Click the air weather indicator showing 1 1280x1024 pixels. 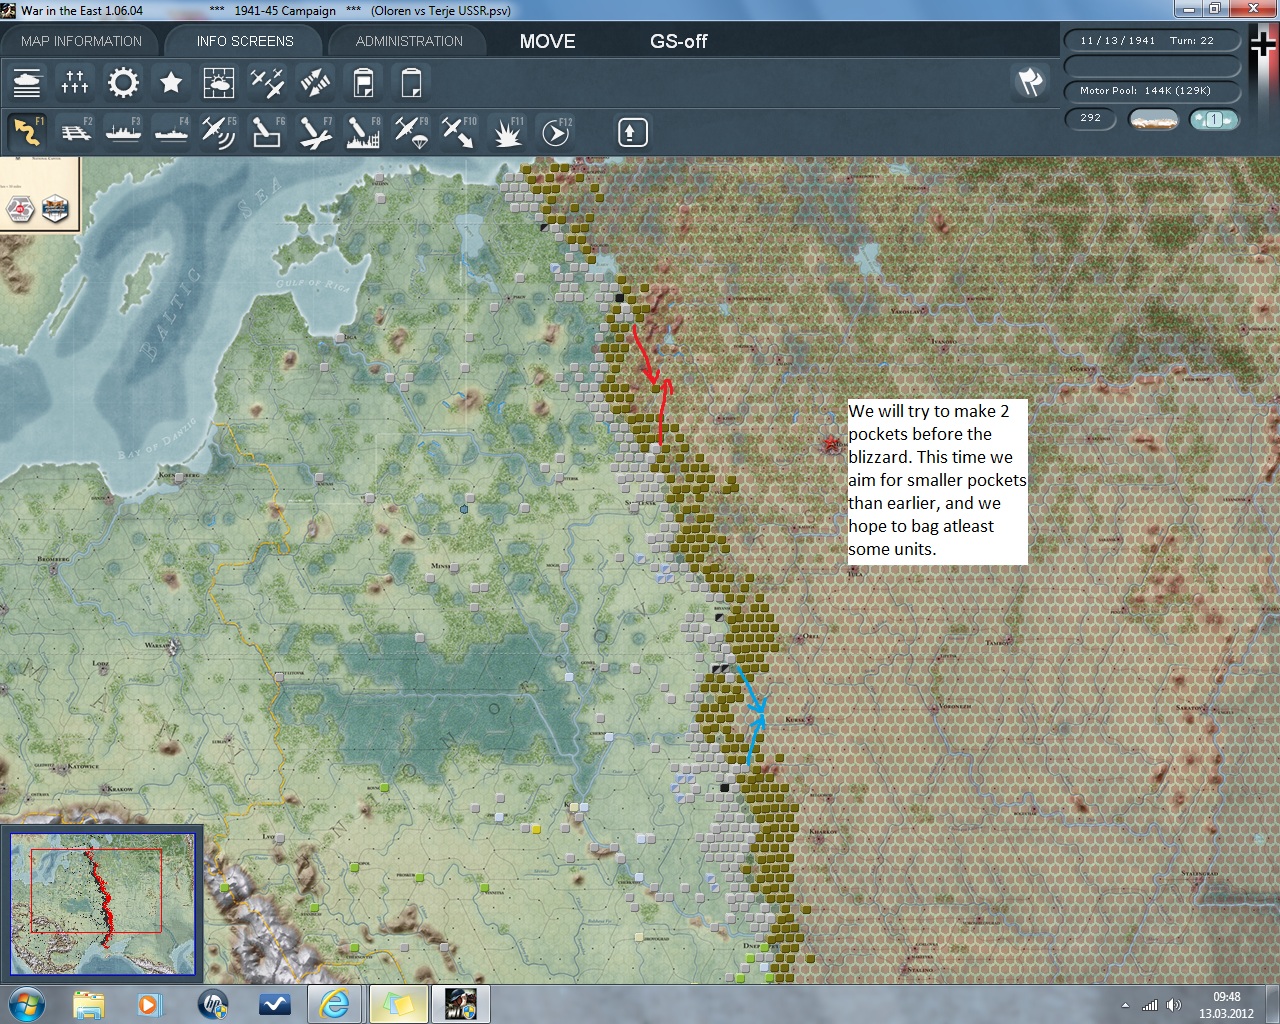1213,119
